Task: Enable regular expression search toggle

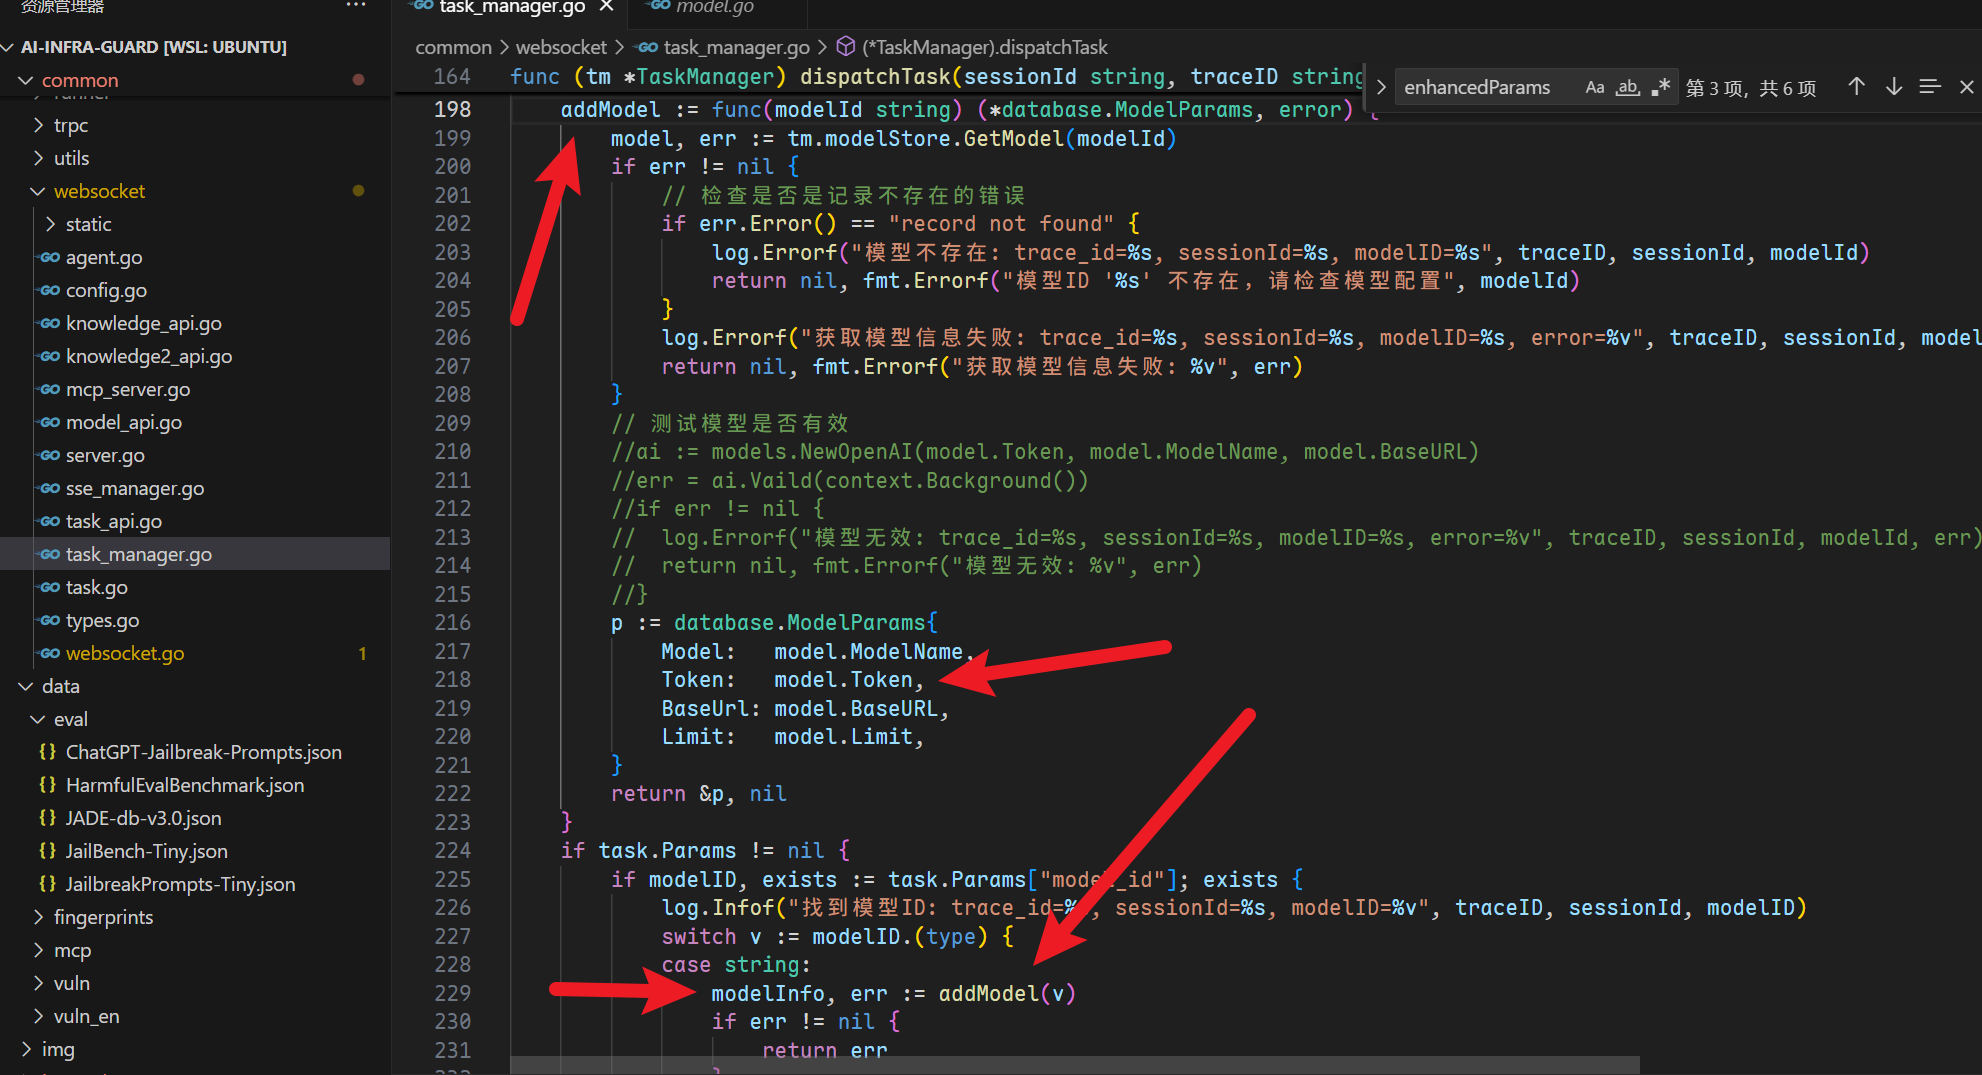Action: [x=1660, y=88]
